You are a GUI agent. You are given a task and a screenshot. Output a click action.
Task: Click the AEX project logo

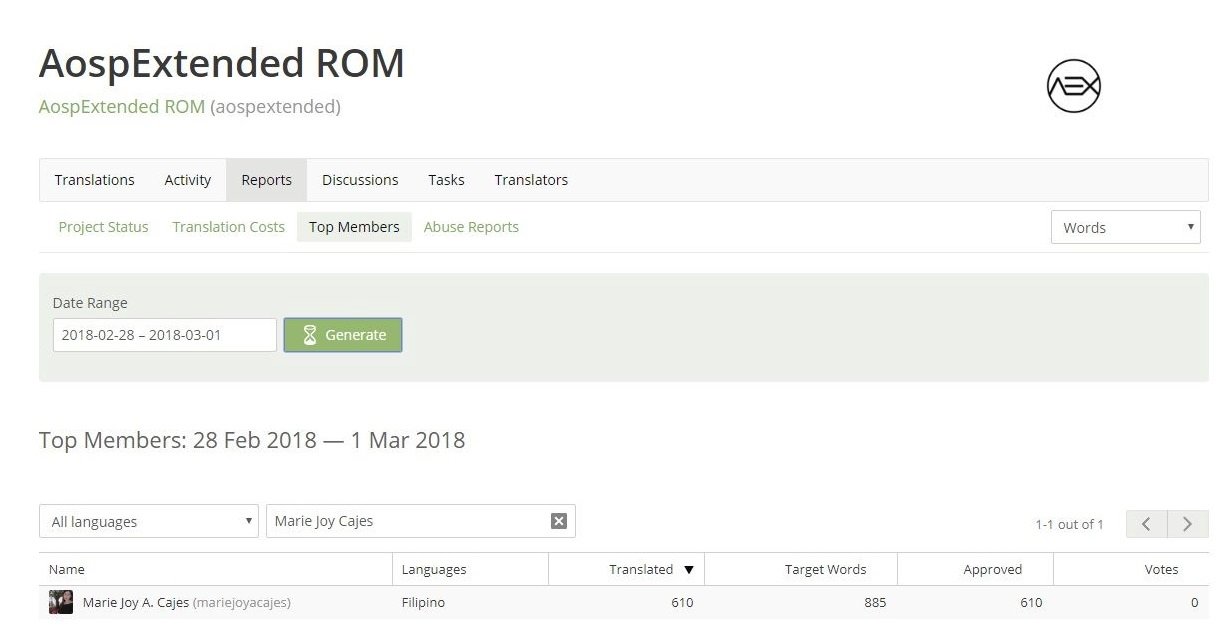pos(1073,85)
